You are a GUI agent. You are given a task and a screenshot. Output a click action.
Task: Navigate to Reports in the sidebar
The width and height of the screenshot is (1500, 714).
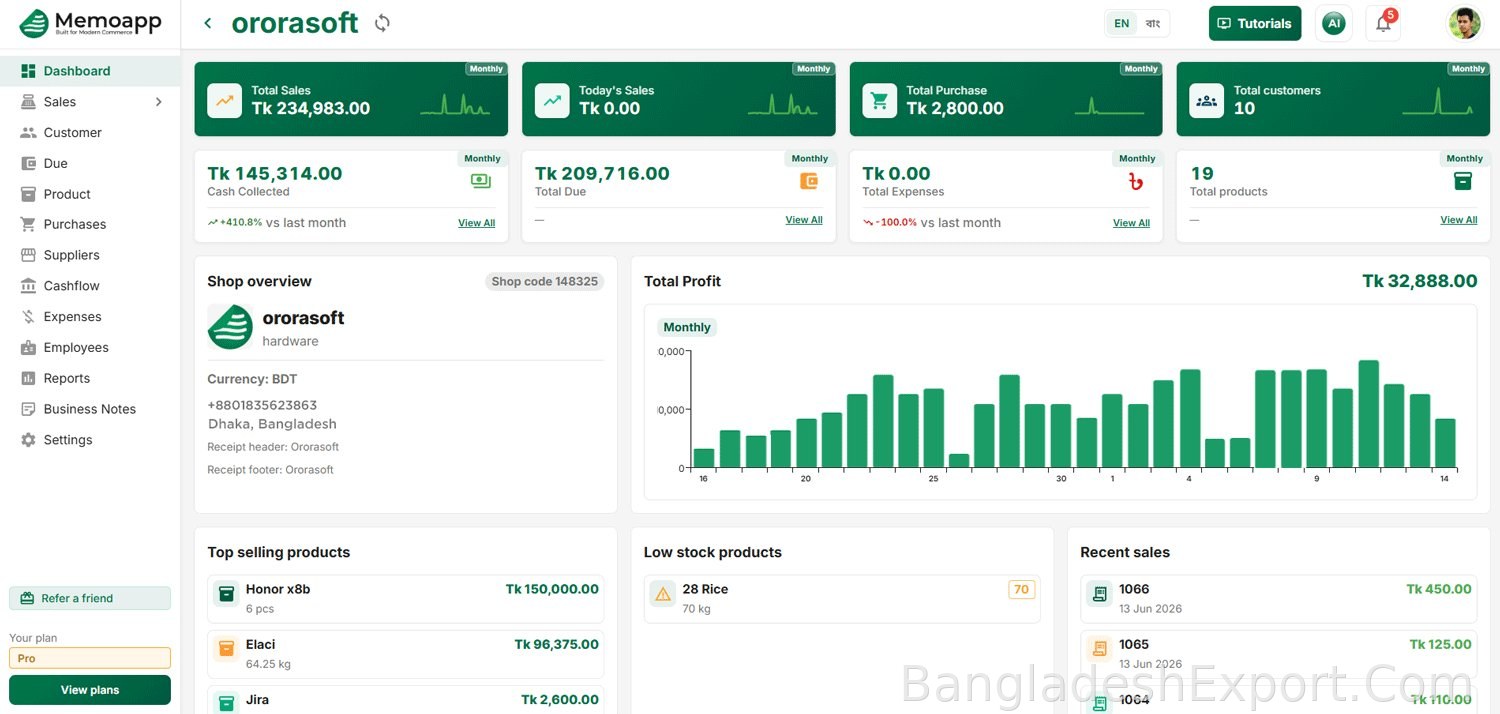pos(90,378)
